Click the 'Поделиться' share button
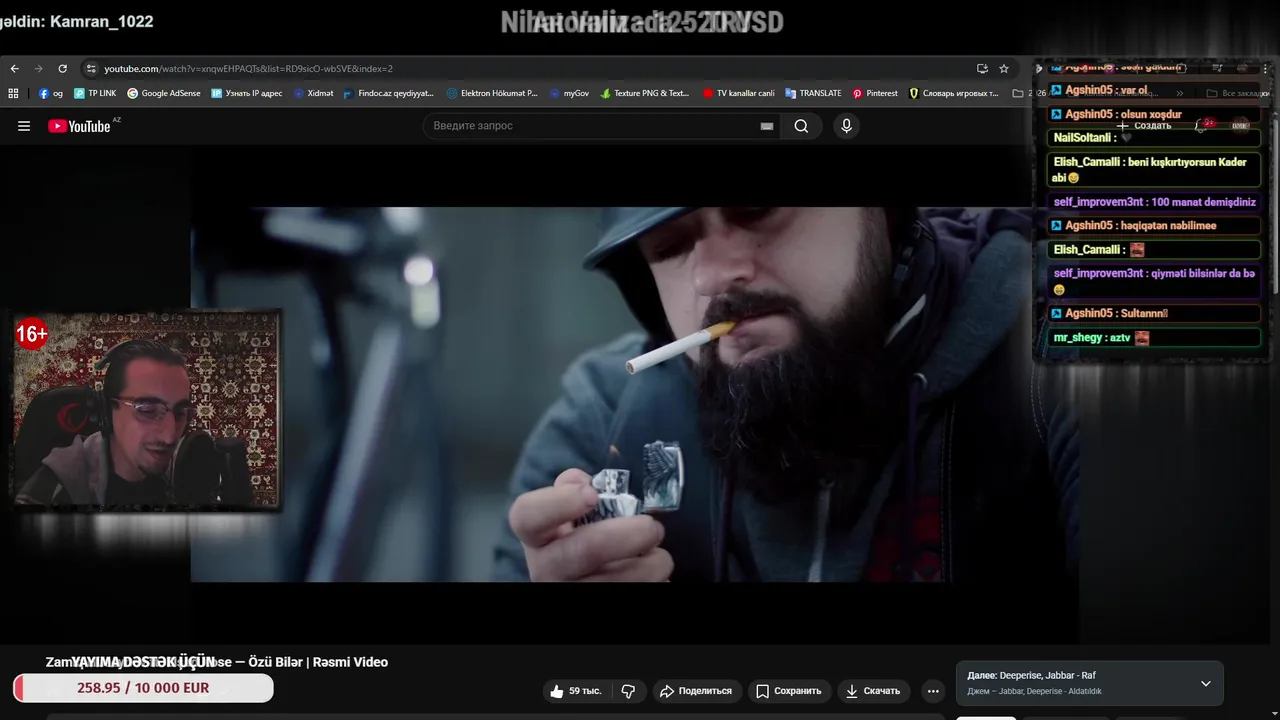The height and width of the screenshot is (720, 1280). [x=696, y=691]
